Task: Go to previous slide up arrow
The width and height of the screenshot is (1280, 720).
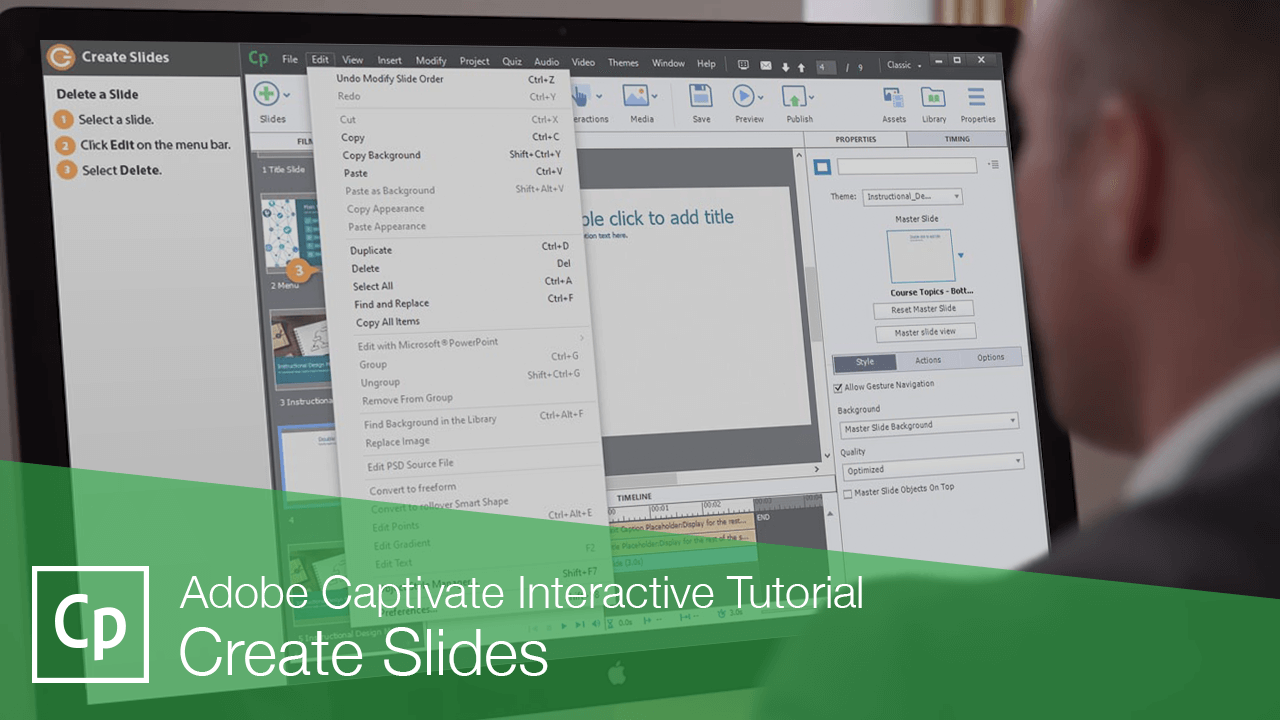Action: 800,67
